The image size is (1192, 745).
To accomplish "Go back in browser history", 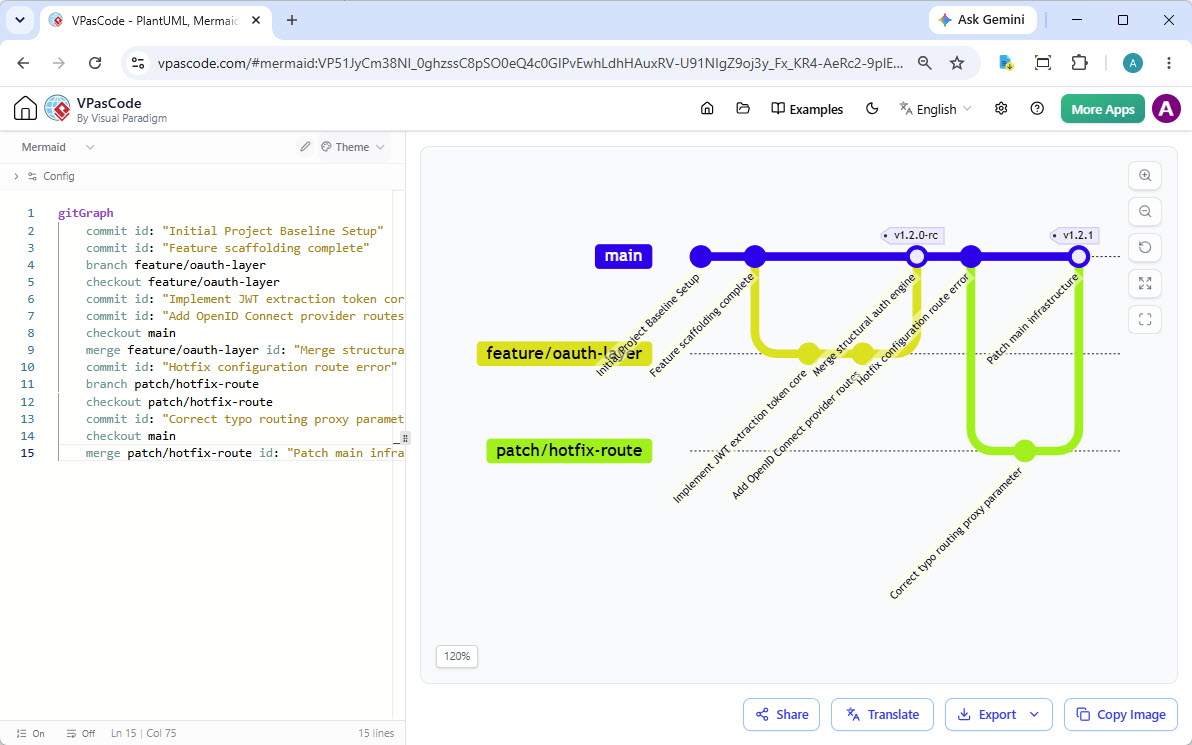I will [24, 63].
